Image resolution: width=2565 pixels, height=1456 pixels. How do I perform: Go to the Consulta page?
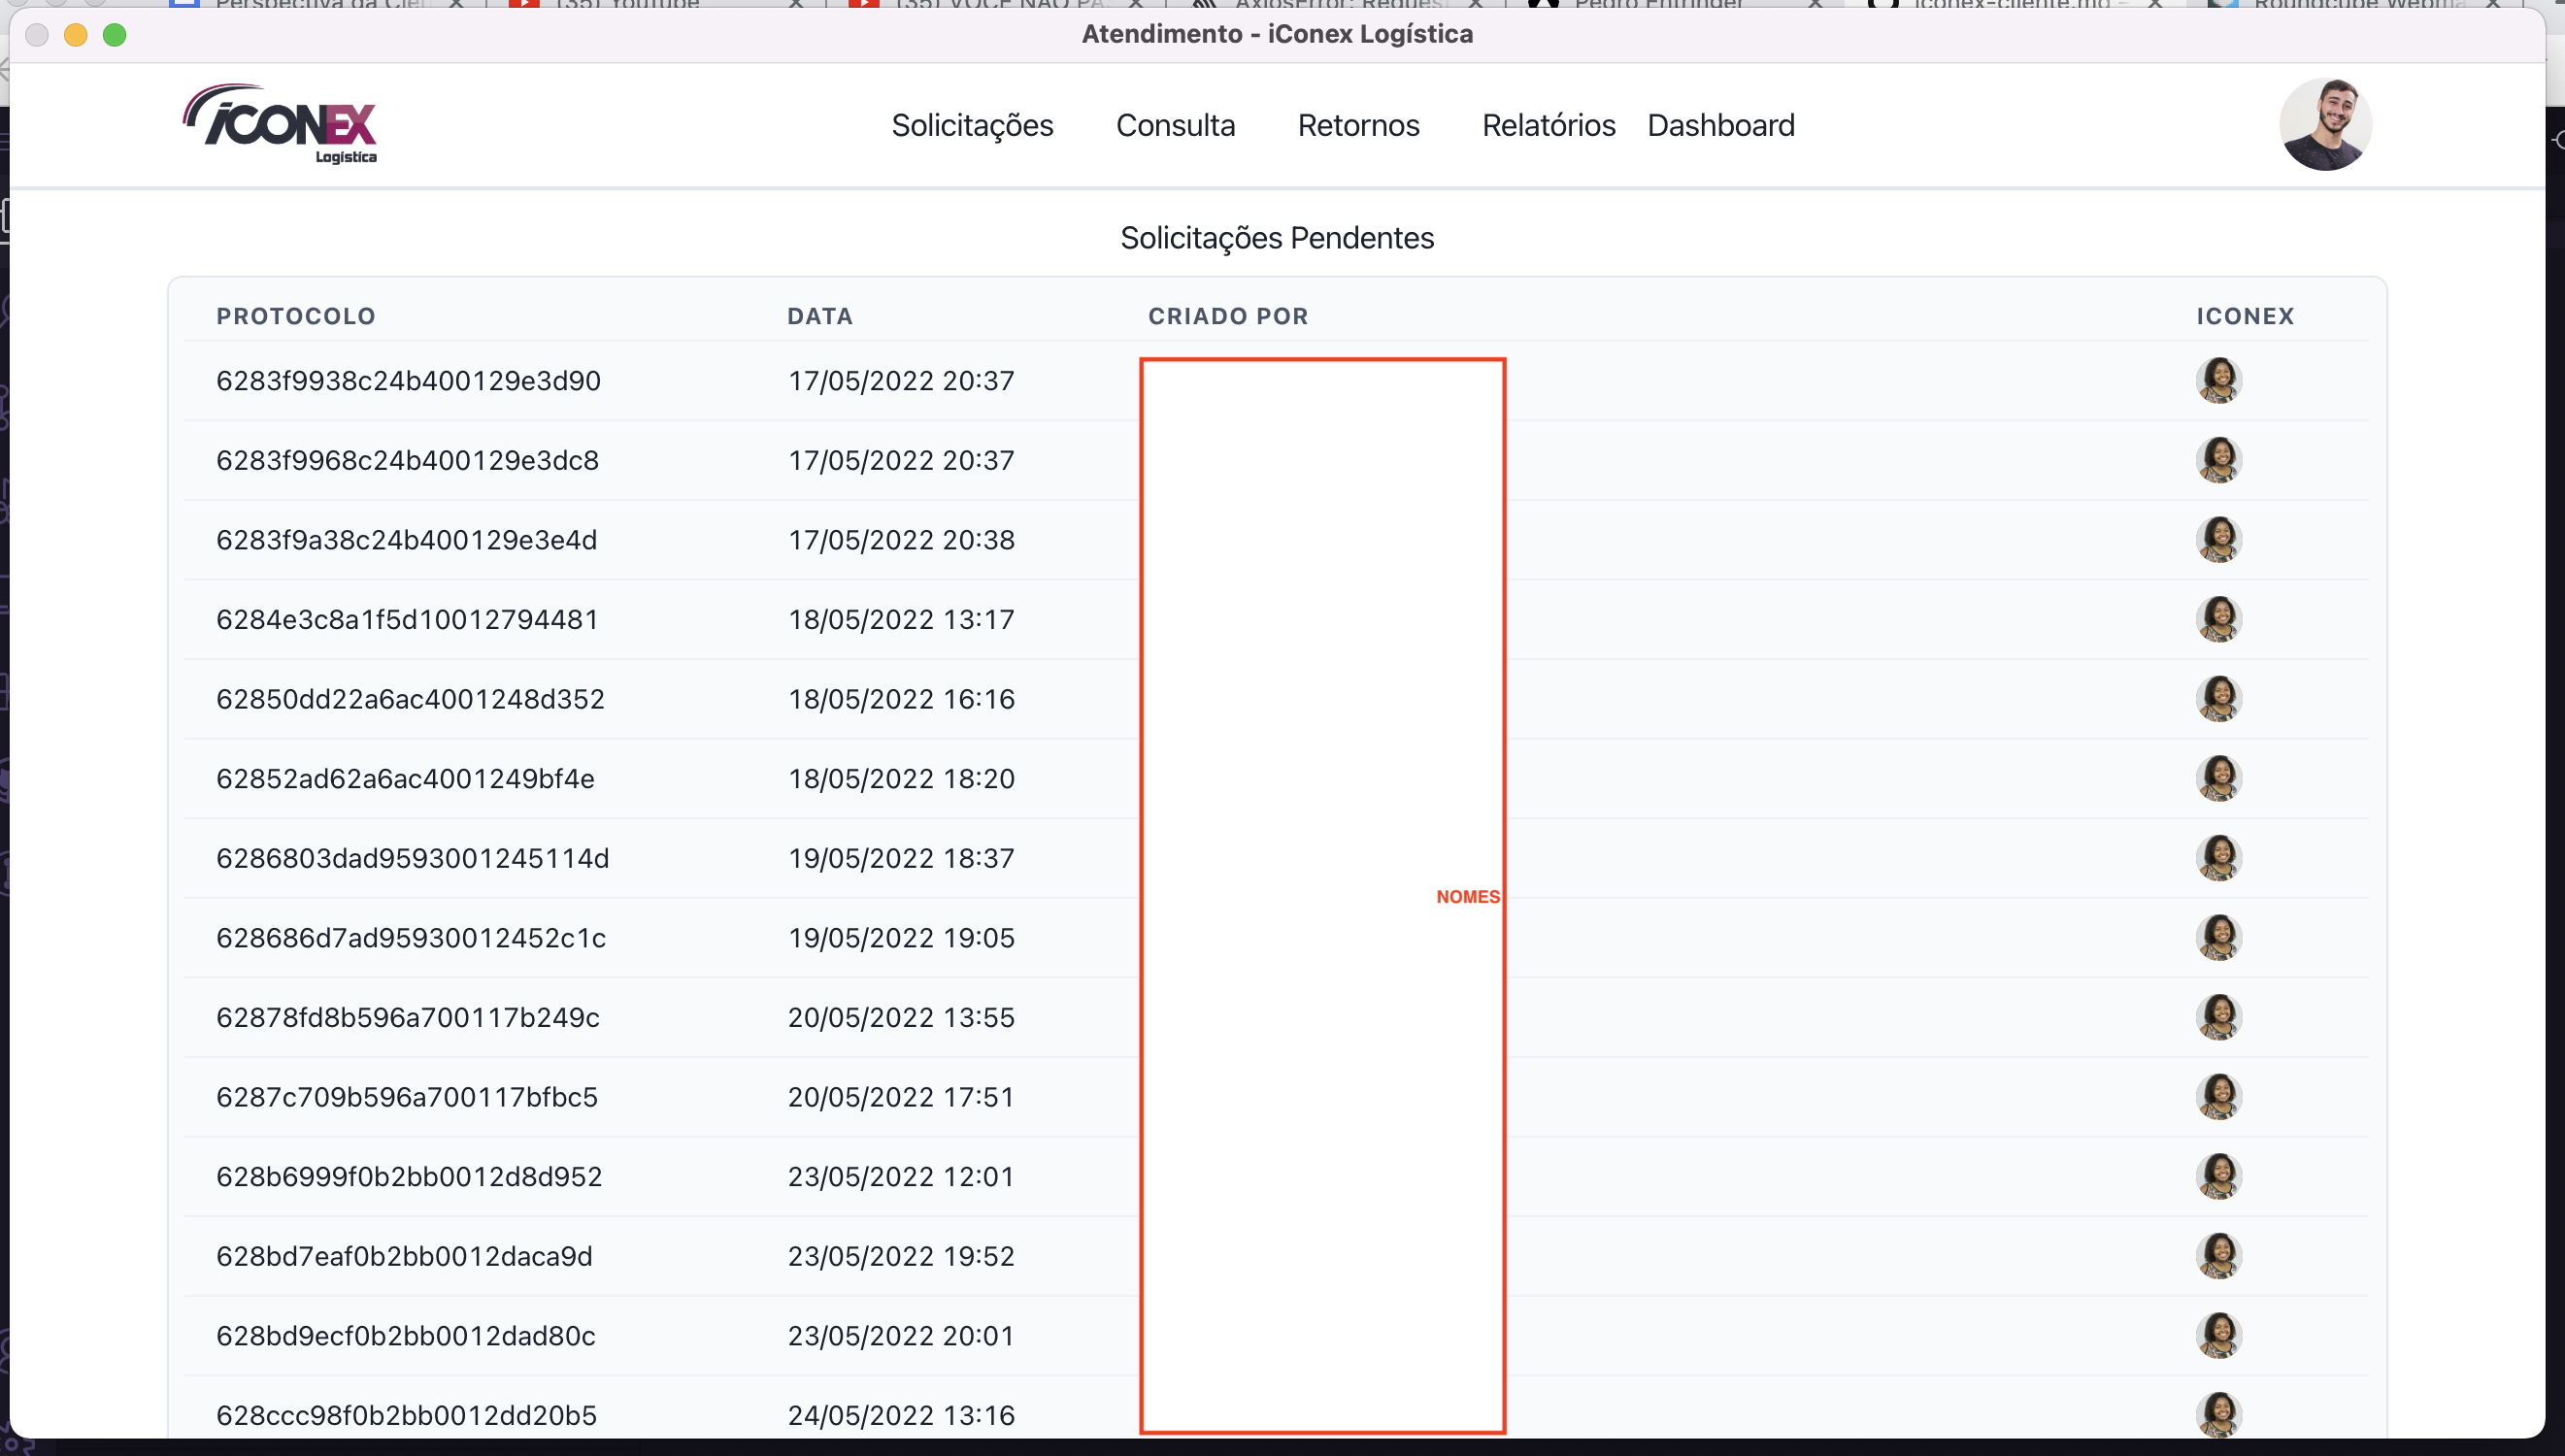(1175, 125)
